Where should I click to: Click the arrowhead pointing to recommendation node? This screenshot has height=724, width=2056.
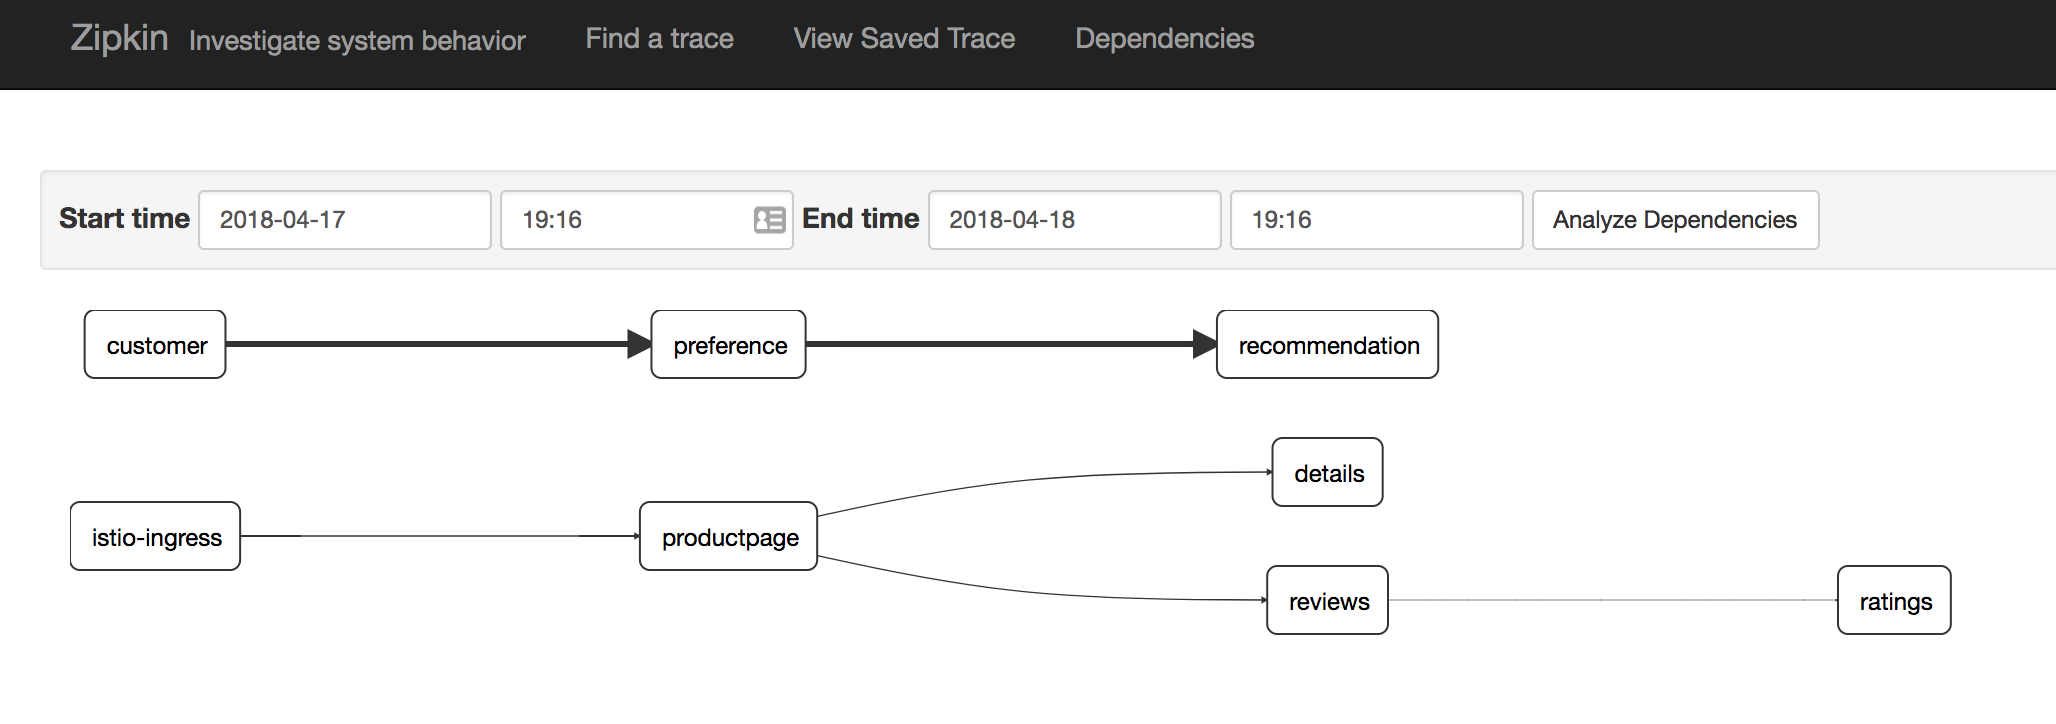pos(1205,344)
